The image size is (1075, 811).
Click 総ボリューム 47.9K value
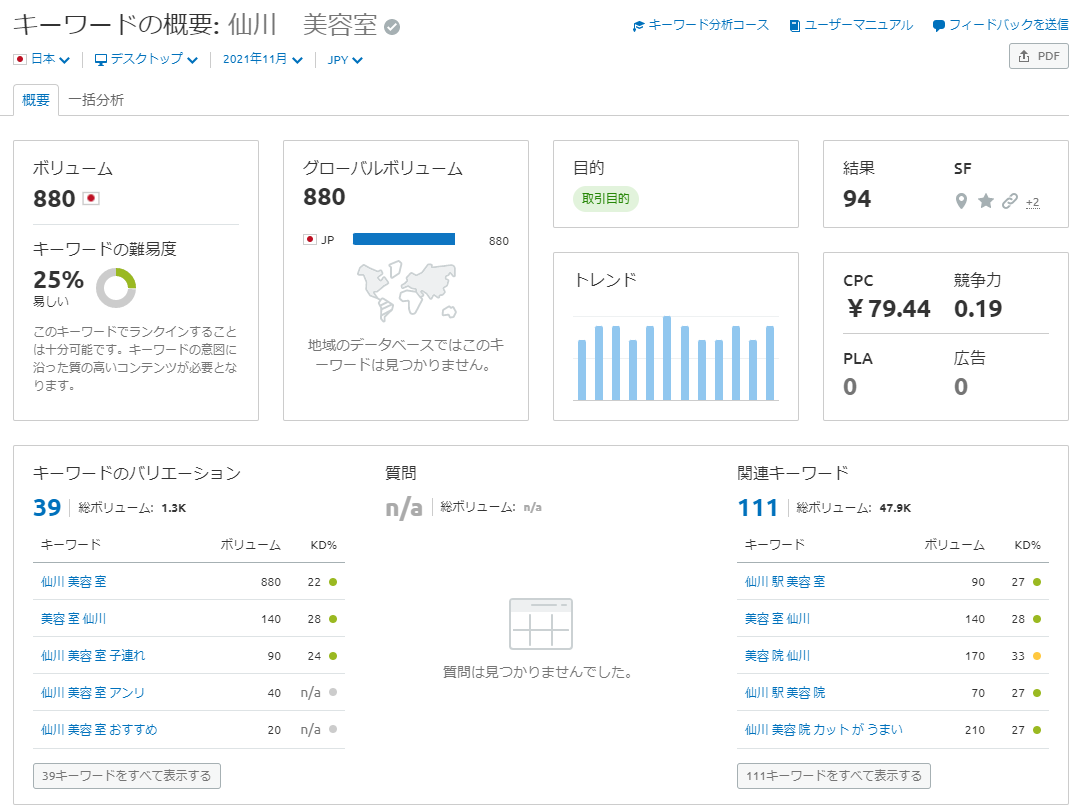point(895,508)
